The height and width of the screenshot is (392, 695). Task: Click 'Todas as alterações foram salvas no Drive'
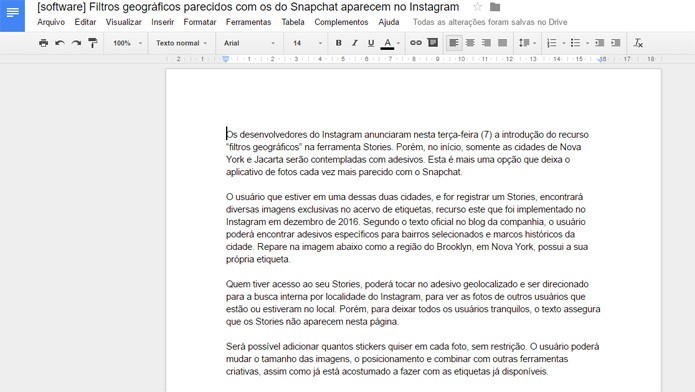[490, 22]
